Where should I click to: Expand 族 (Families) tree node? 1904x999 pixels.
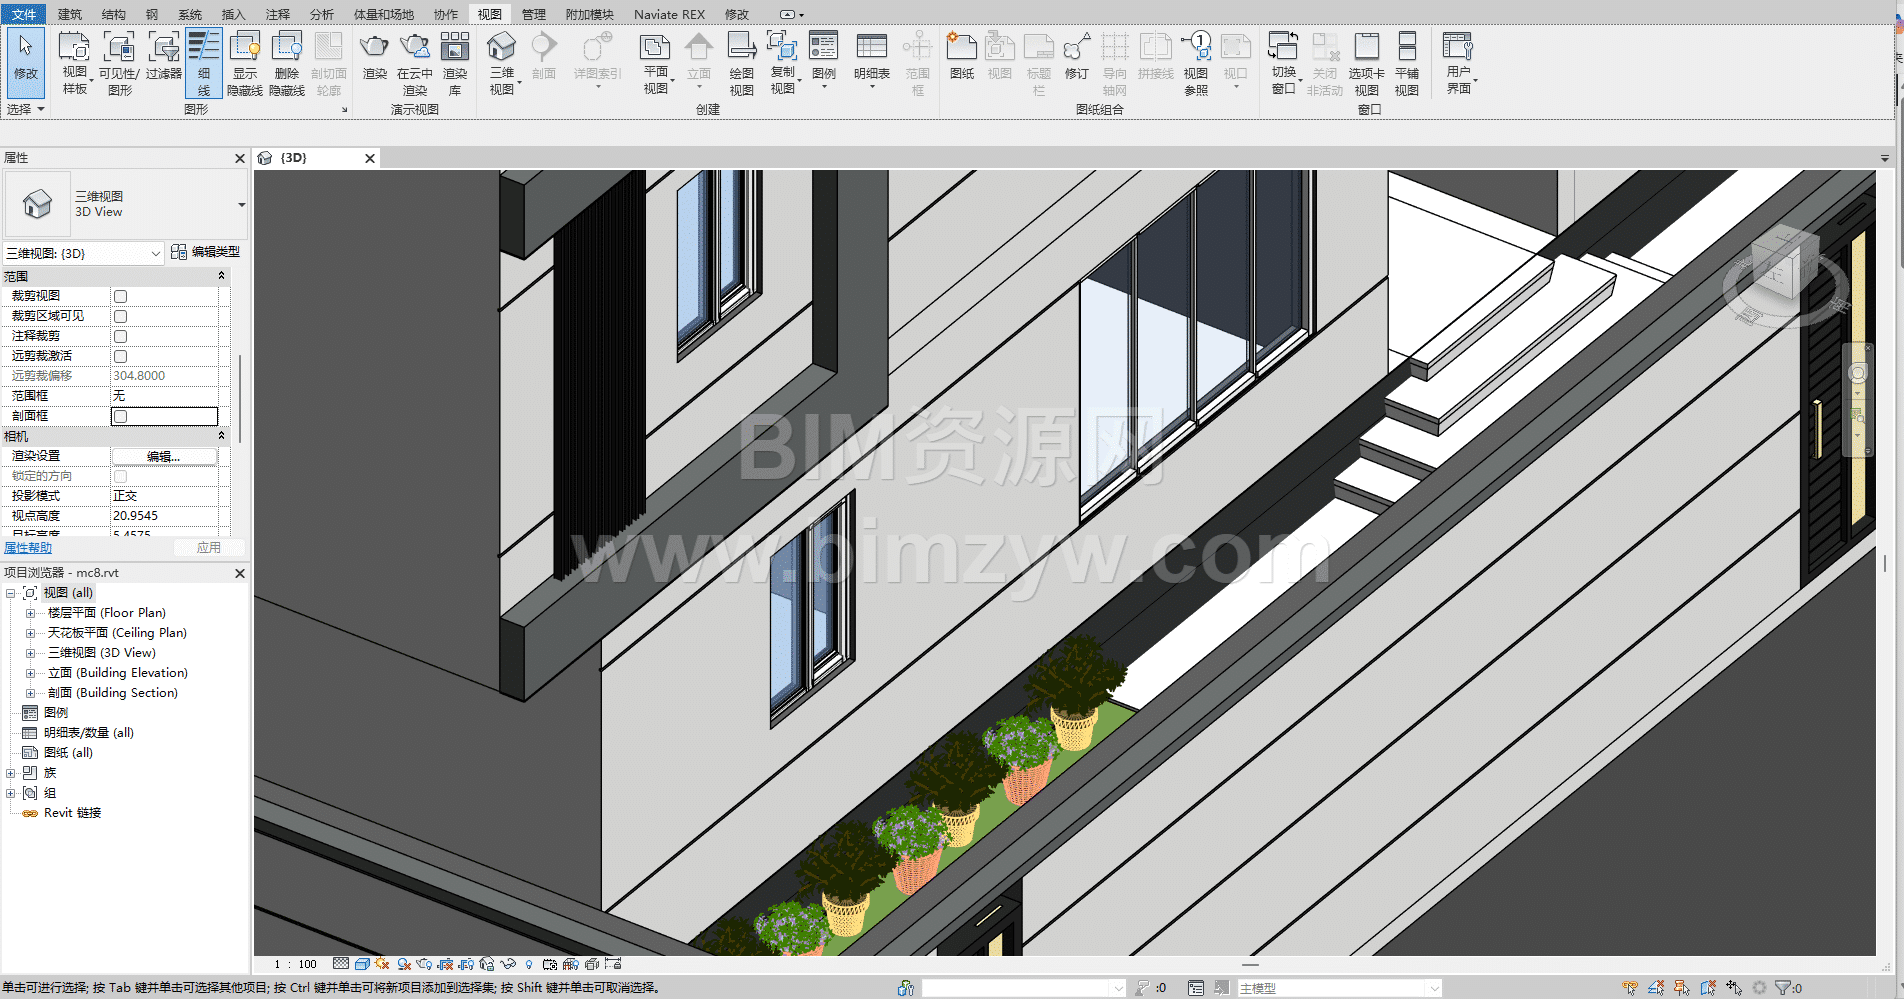[10, 773]
